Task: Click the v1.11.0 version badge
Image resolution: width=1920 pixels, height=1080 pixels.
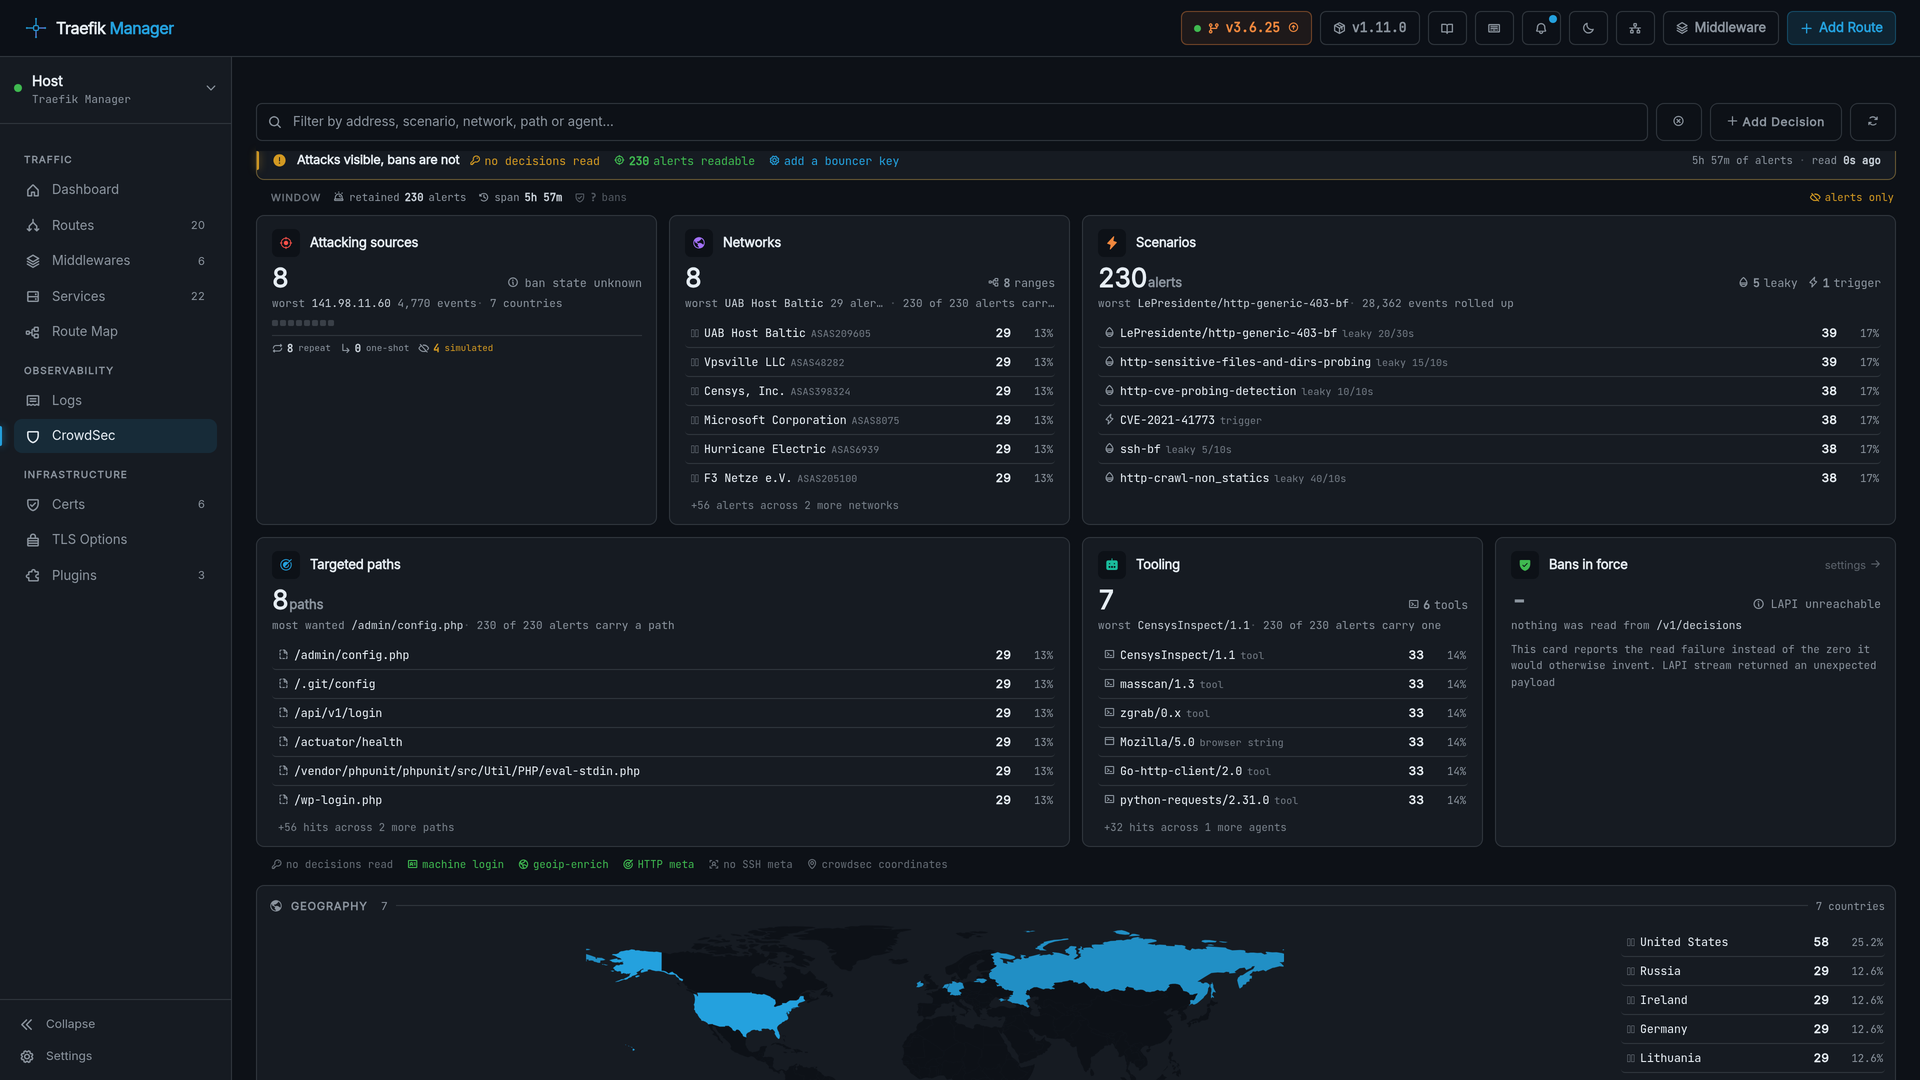Action: point(1370,28)
